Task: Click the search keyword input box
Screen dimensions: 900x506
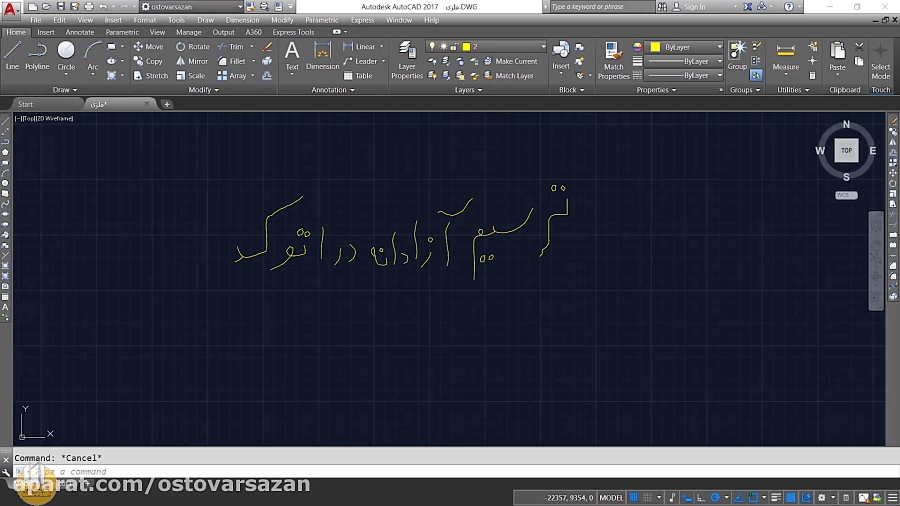Action: tap(600, 7)
